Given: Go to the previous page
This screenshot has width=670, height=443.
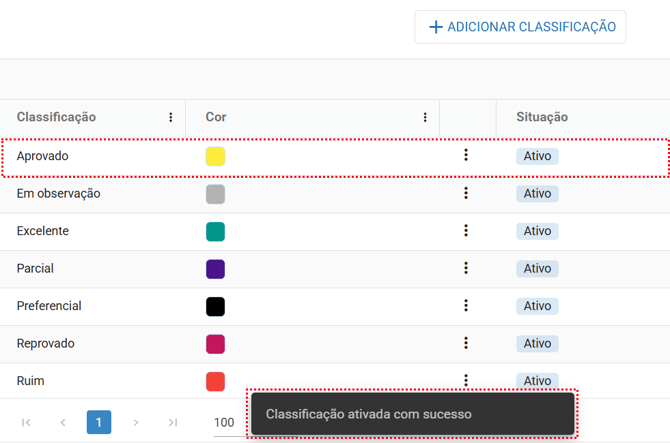Looking at the screenshot, I should 63,422.
